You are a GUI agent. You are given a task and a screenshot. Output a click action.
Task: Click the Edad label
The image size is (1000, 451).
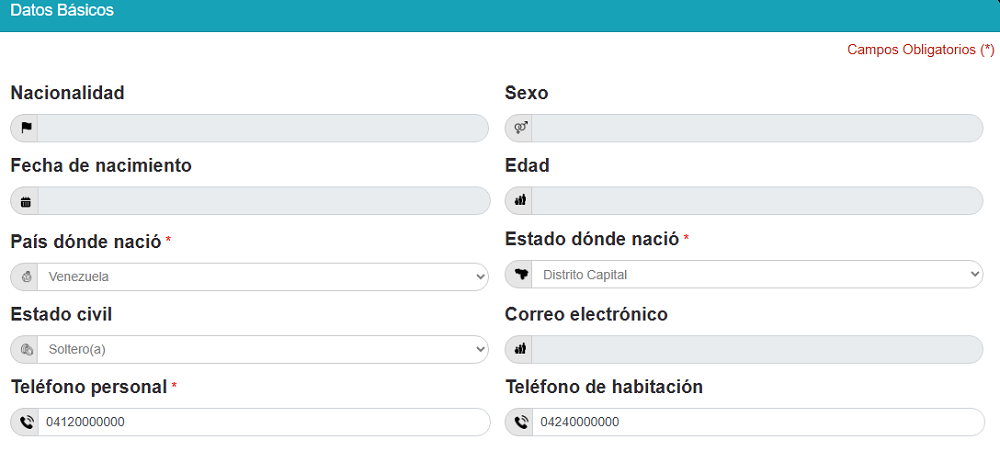pyautogui.click(x=527, y=166)
